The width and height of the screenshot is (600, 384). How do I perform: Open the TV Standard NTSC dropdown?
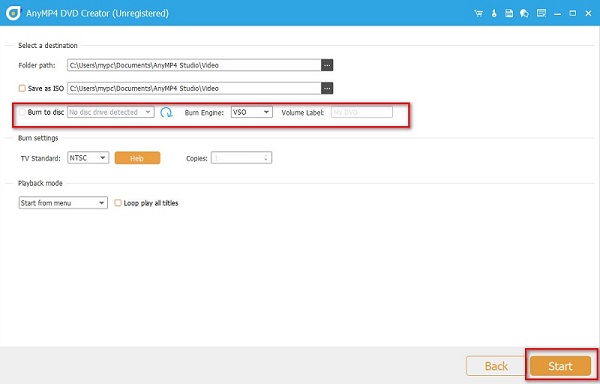88,158
